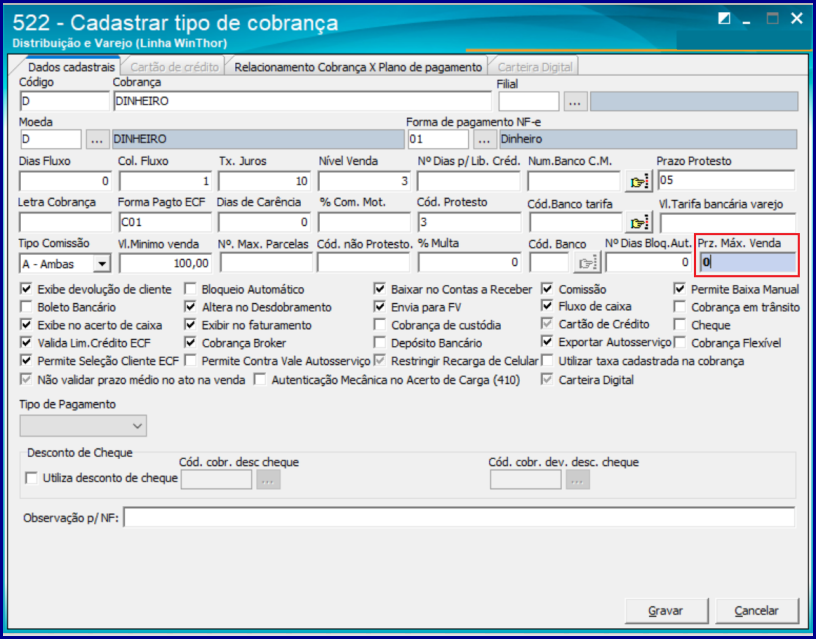The width and height of the screenshot is (816, 639).
Task: Enable Autenticação Mecânica no Acerto de Carga
Action: [260, 380]
